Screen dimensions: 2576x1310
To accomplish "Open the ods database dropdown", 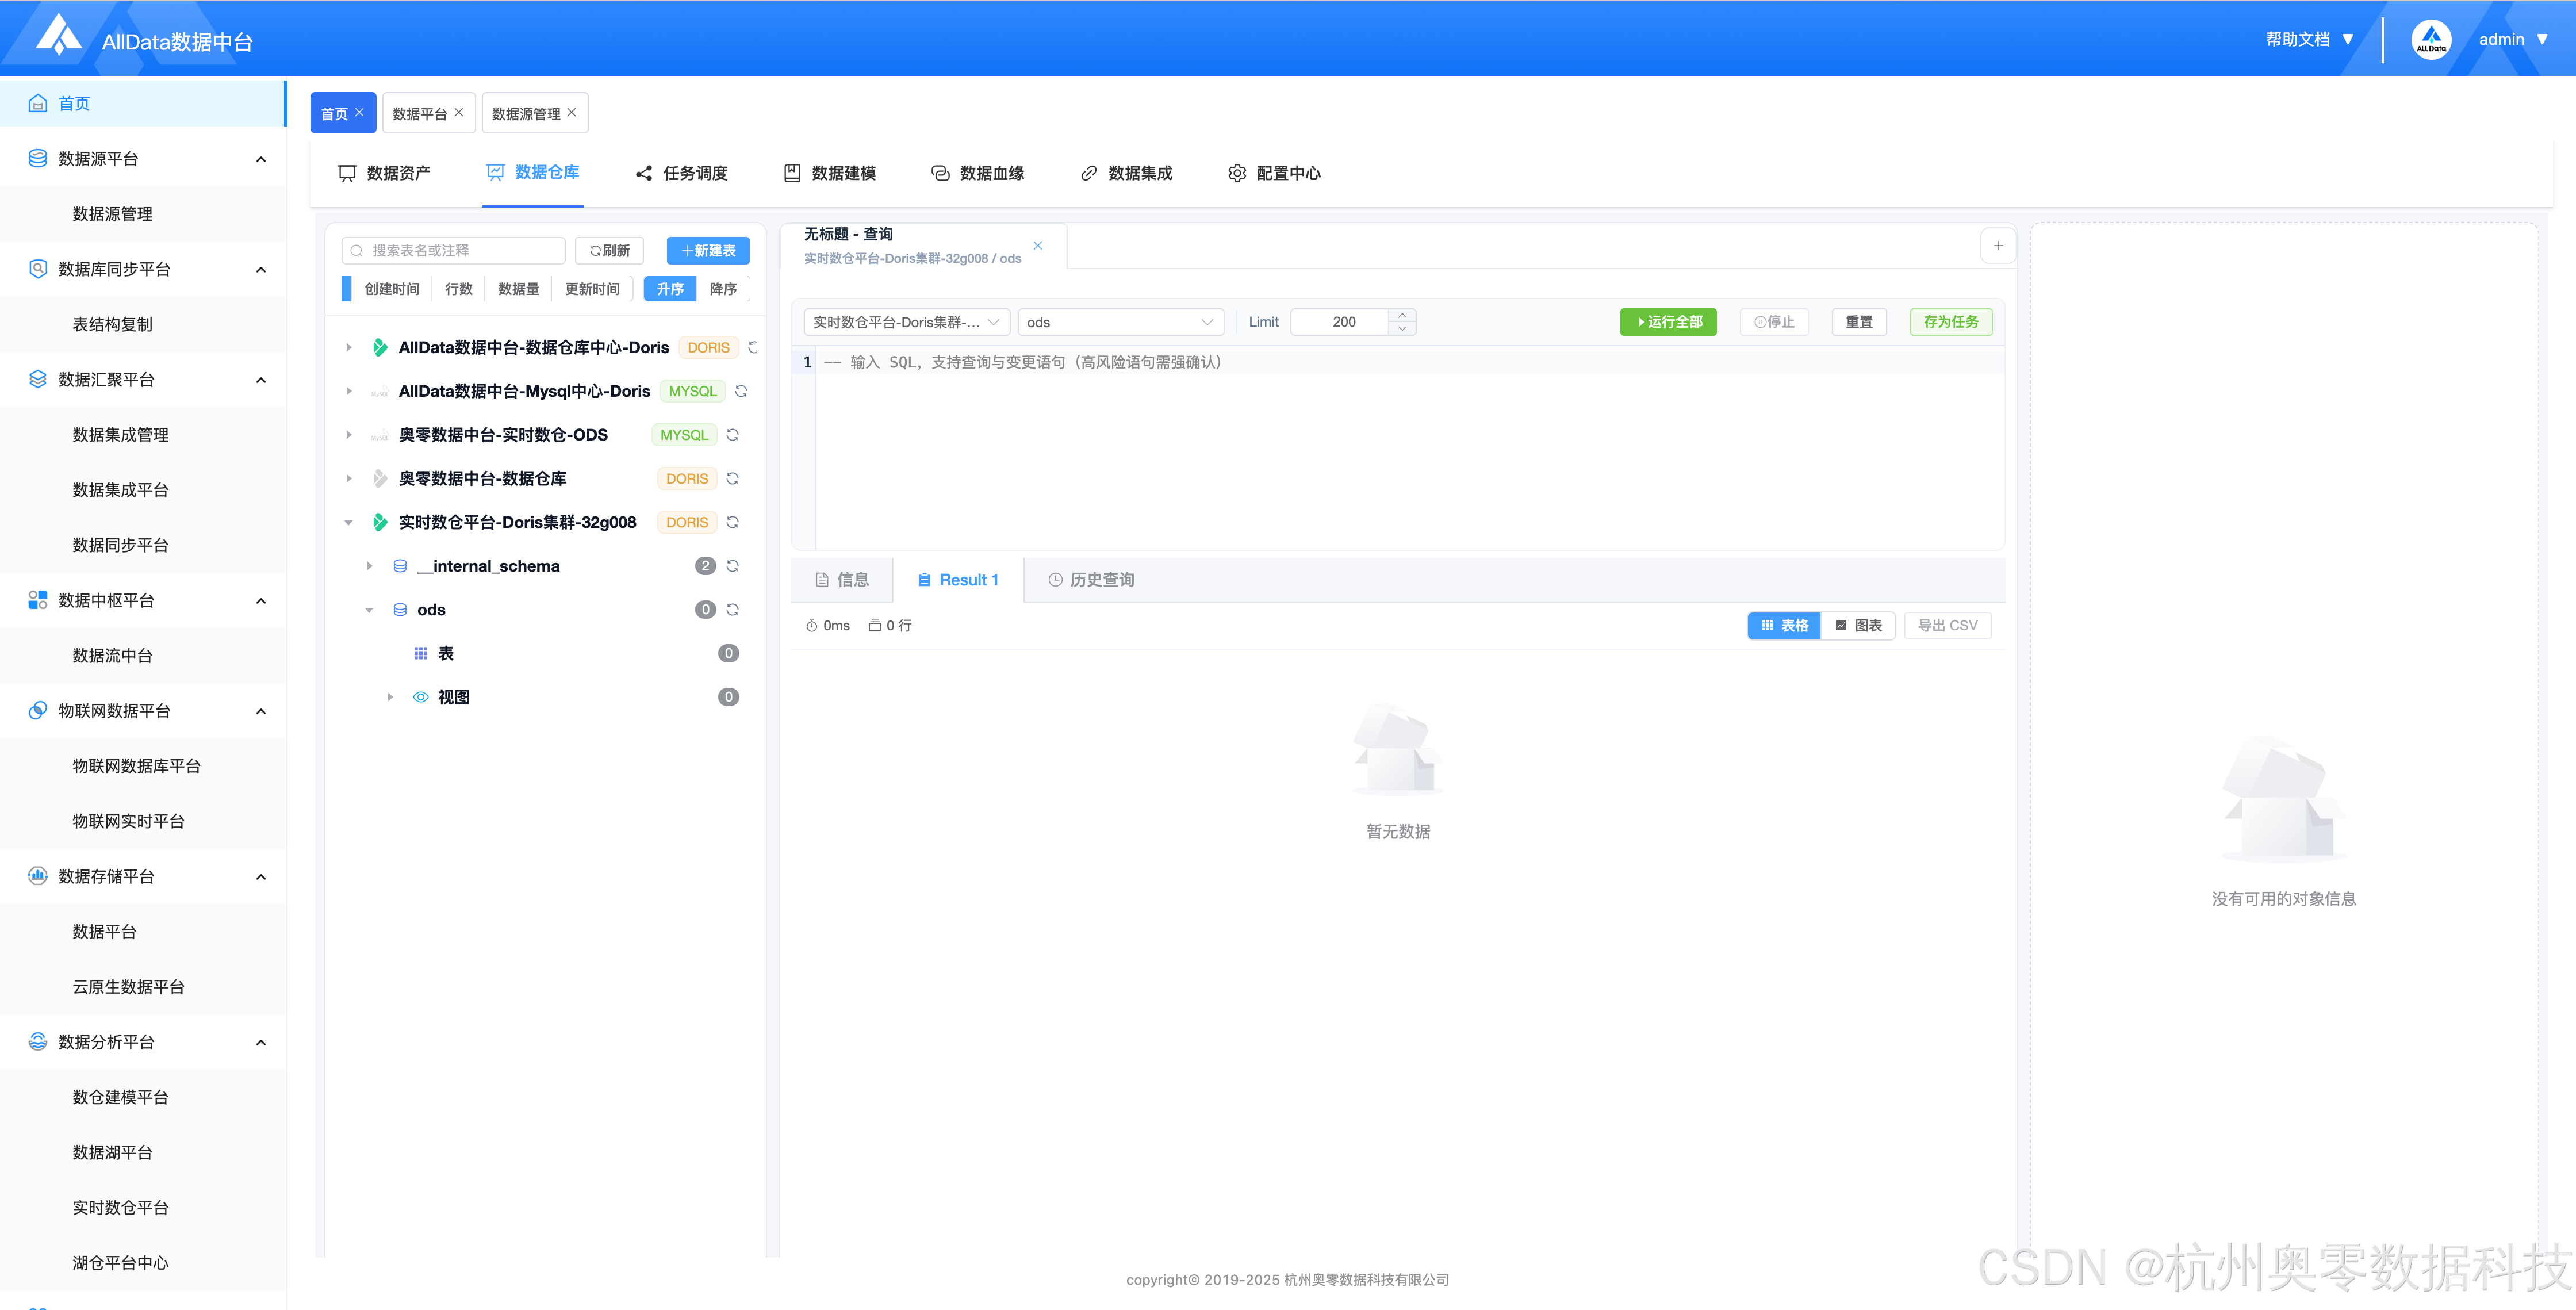I will pos(1120,322).
